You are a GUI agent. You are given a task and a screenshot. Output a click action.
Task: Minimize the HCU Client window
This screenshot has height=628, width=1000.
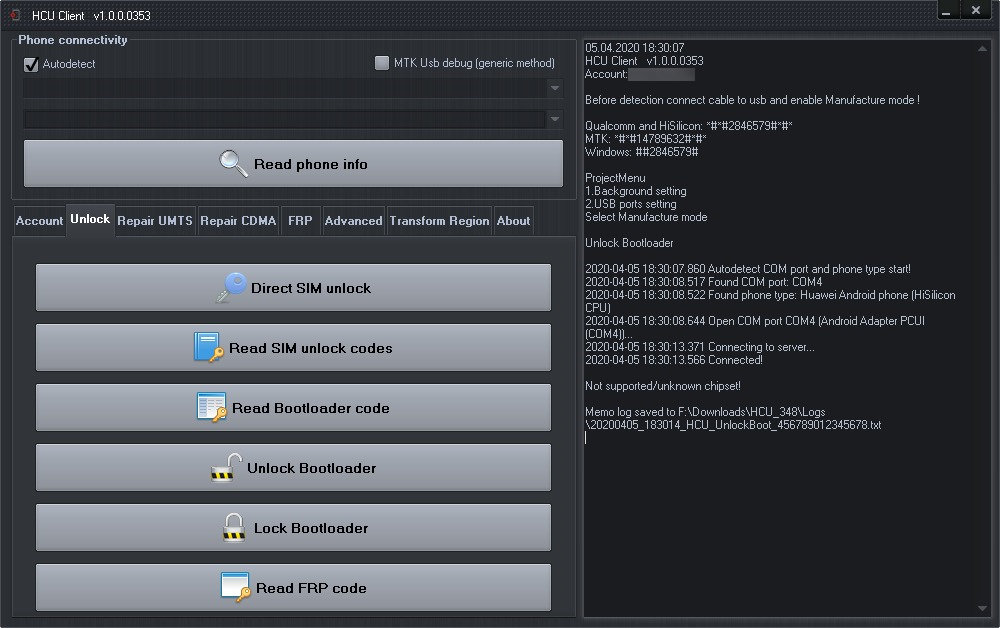[946, 11]
